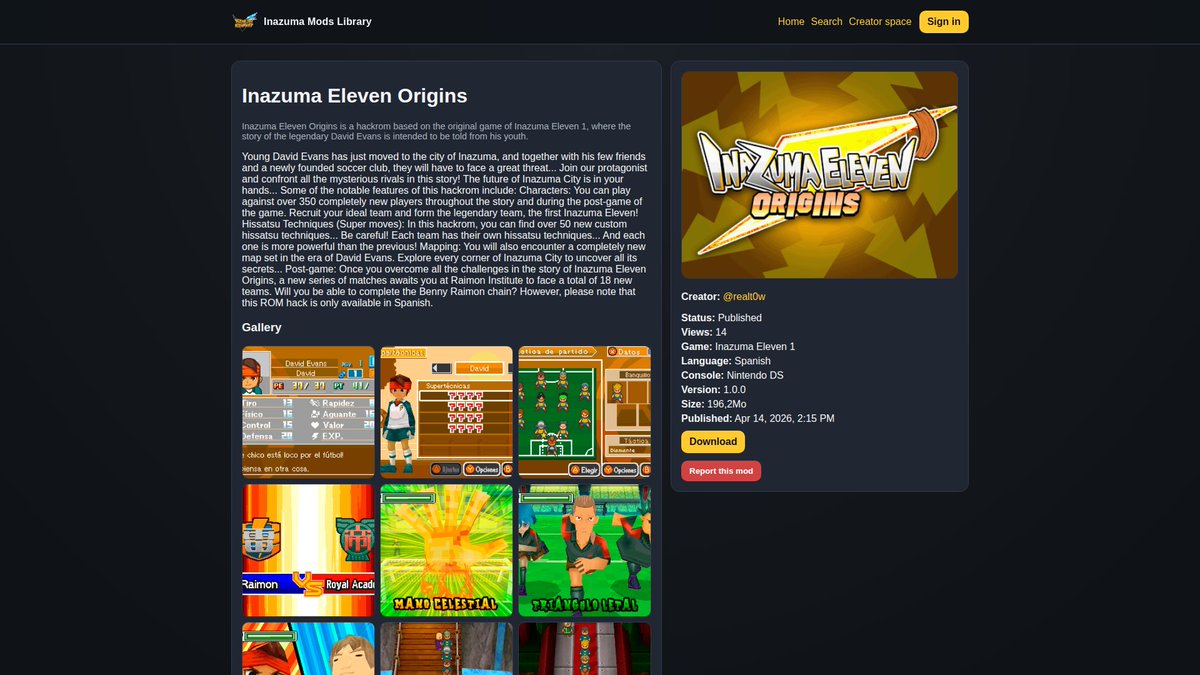Open the Search page
The height and width of the screenshot is (675, 1200).
click(x=827, y=21)
